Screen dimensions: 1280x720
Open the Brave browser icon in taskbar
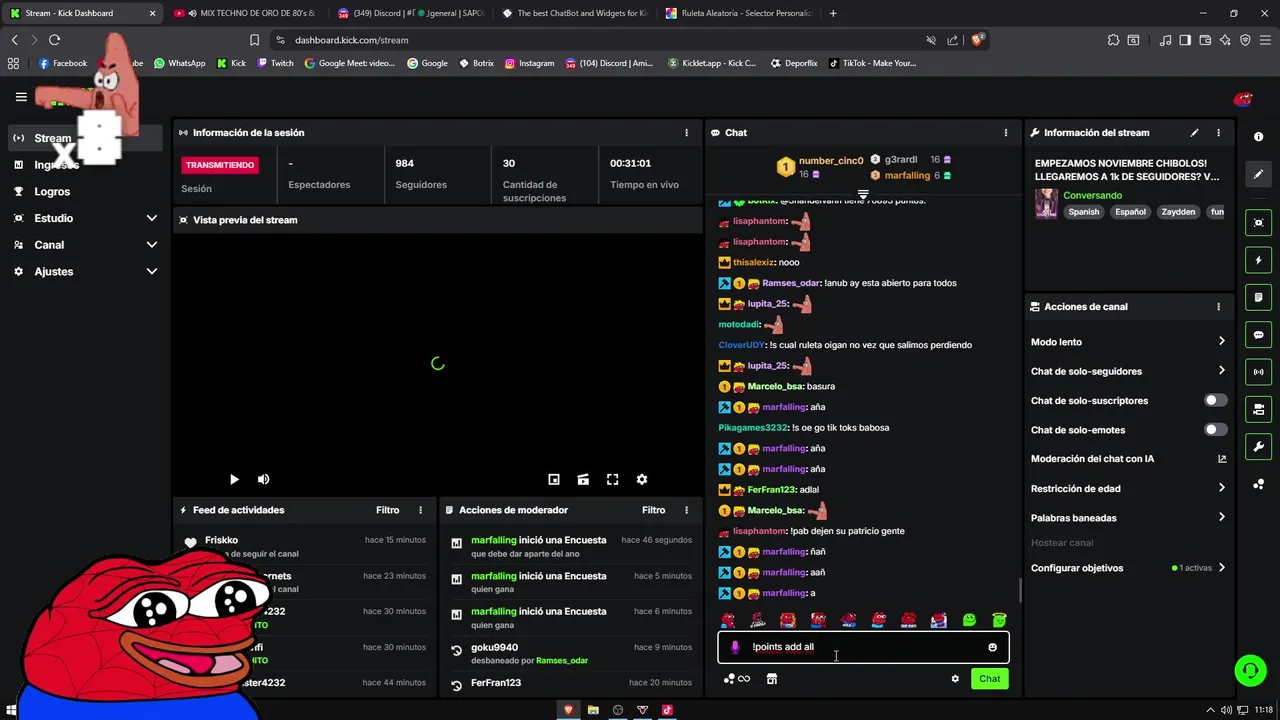point(568,710)
